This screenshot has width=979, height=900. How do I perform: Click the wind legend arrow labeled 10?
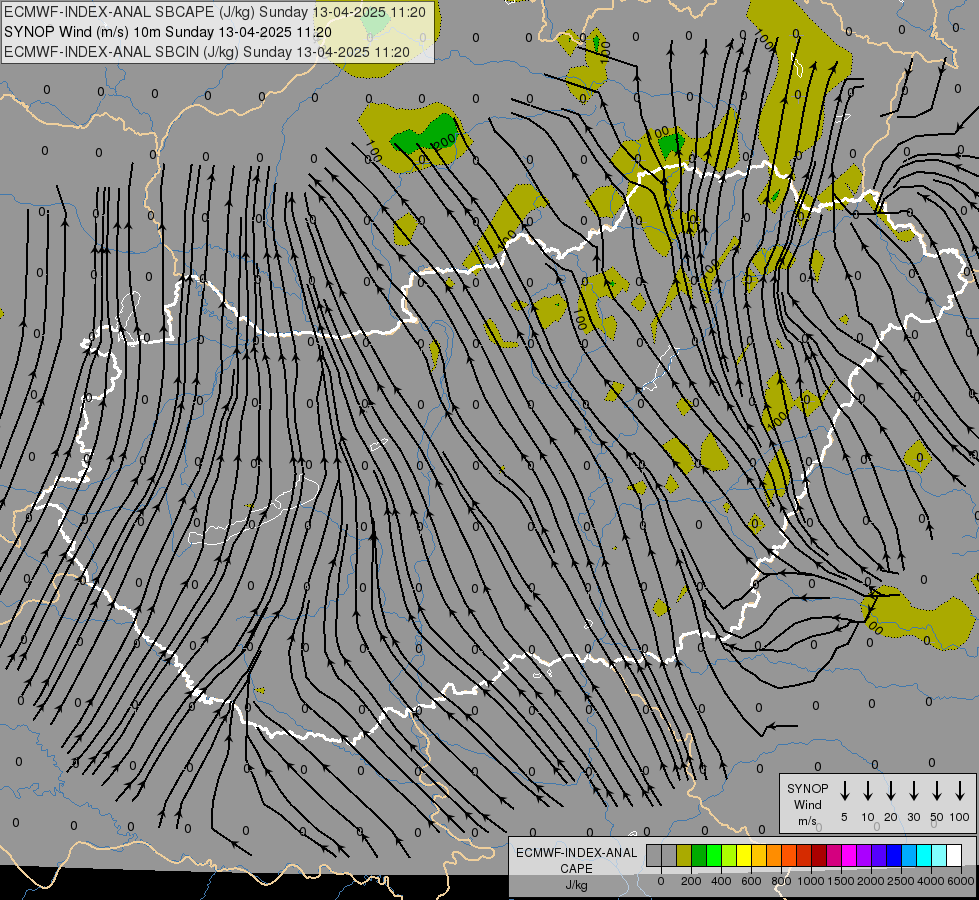(867, 791)
